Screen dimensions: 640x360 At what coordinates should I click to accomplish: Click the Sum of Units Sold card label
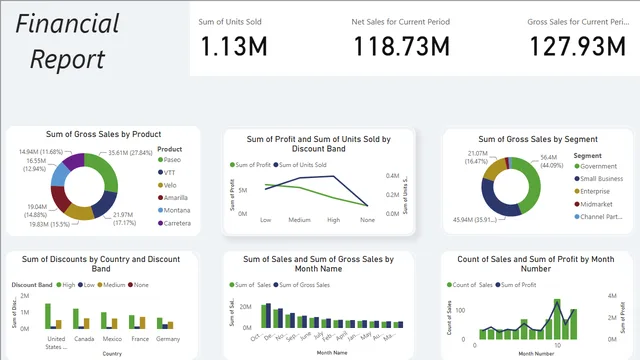point(230,22)
